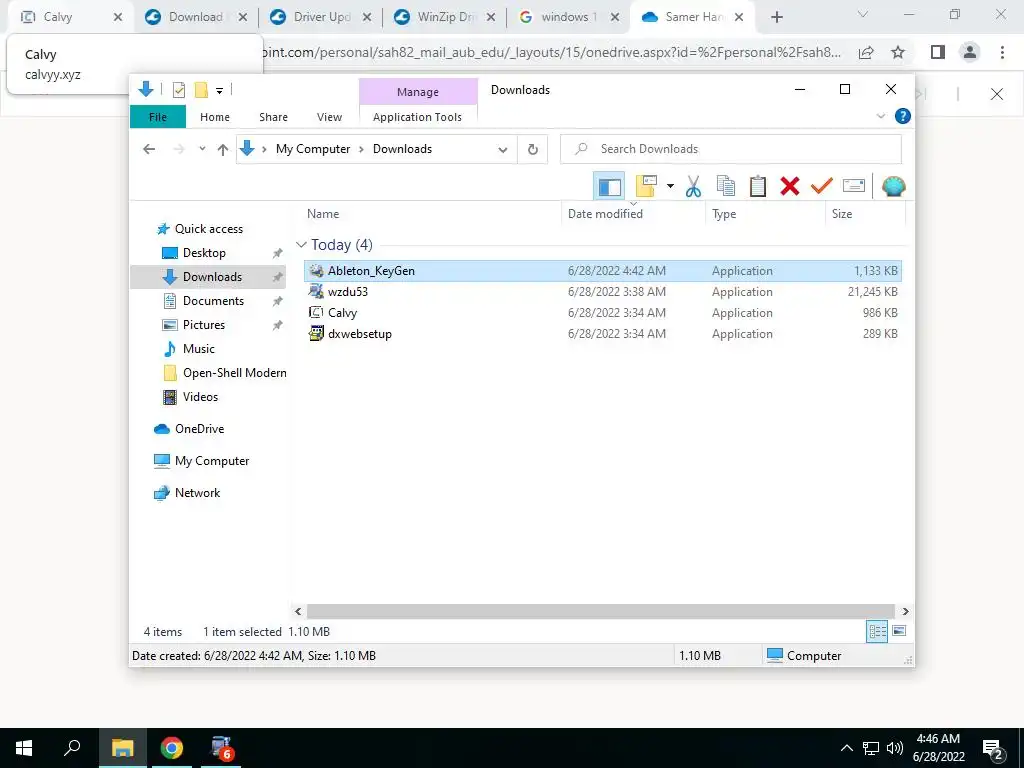The height and width of the screenshot is (768, 1024).
Task: Click My Computer in the address breadcrumb
Action: pyautogui.click(x=313, y=149)
